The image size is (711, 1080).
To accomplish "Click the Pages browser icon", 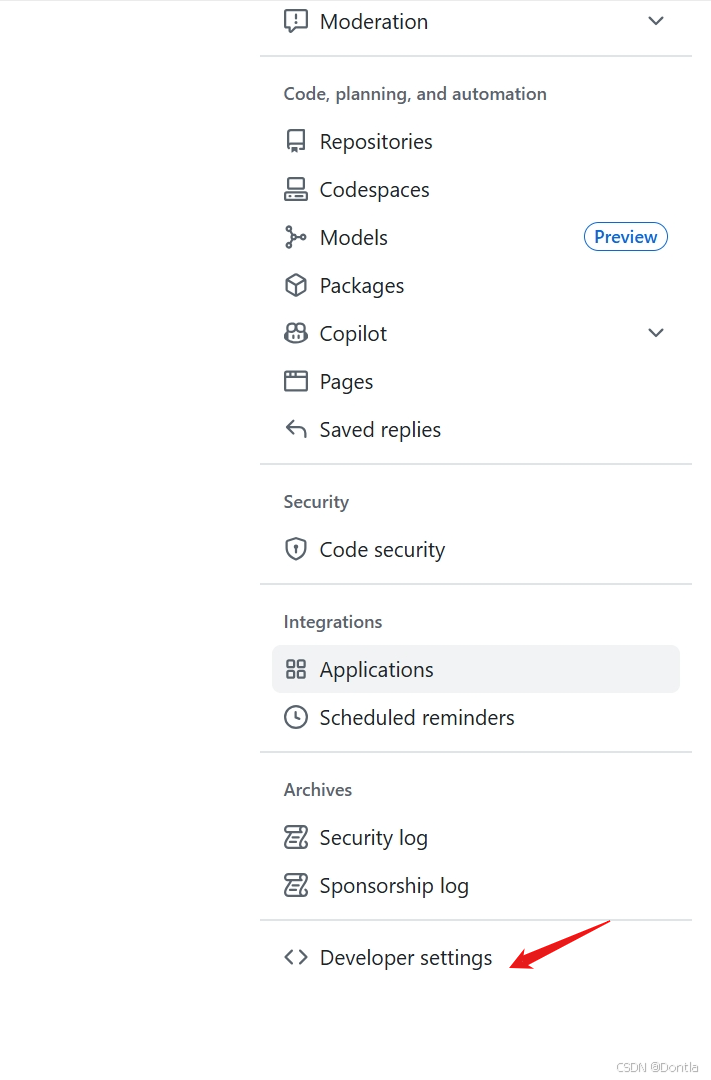I will click(296, 381).
